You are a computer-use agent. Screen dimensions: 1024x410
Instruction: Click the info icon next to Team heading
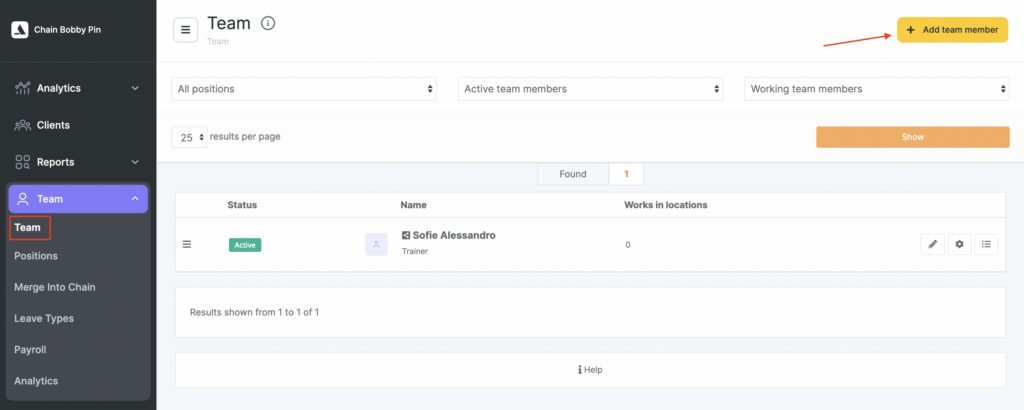point(267,23)
